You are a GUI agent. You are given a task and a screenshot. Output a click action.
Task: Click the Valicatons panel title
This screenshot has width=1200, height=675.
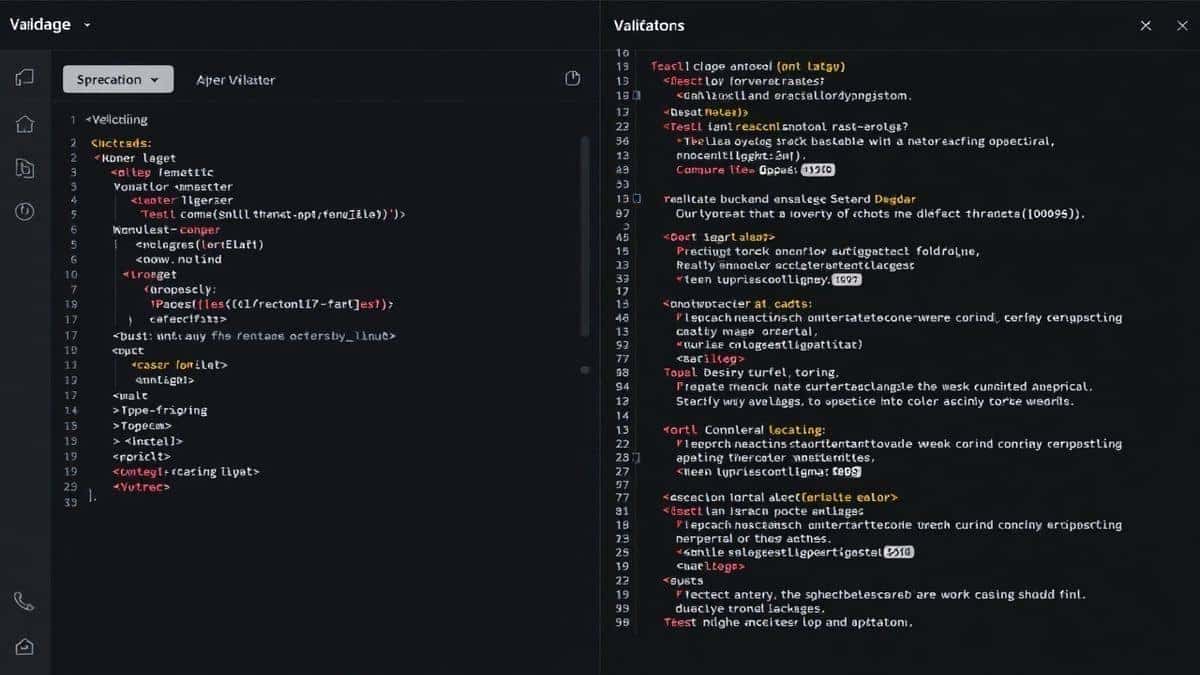(649, 25)
